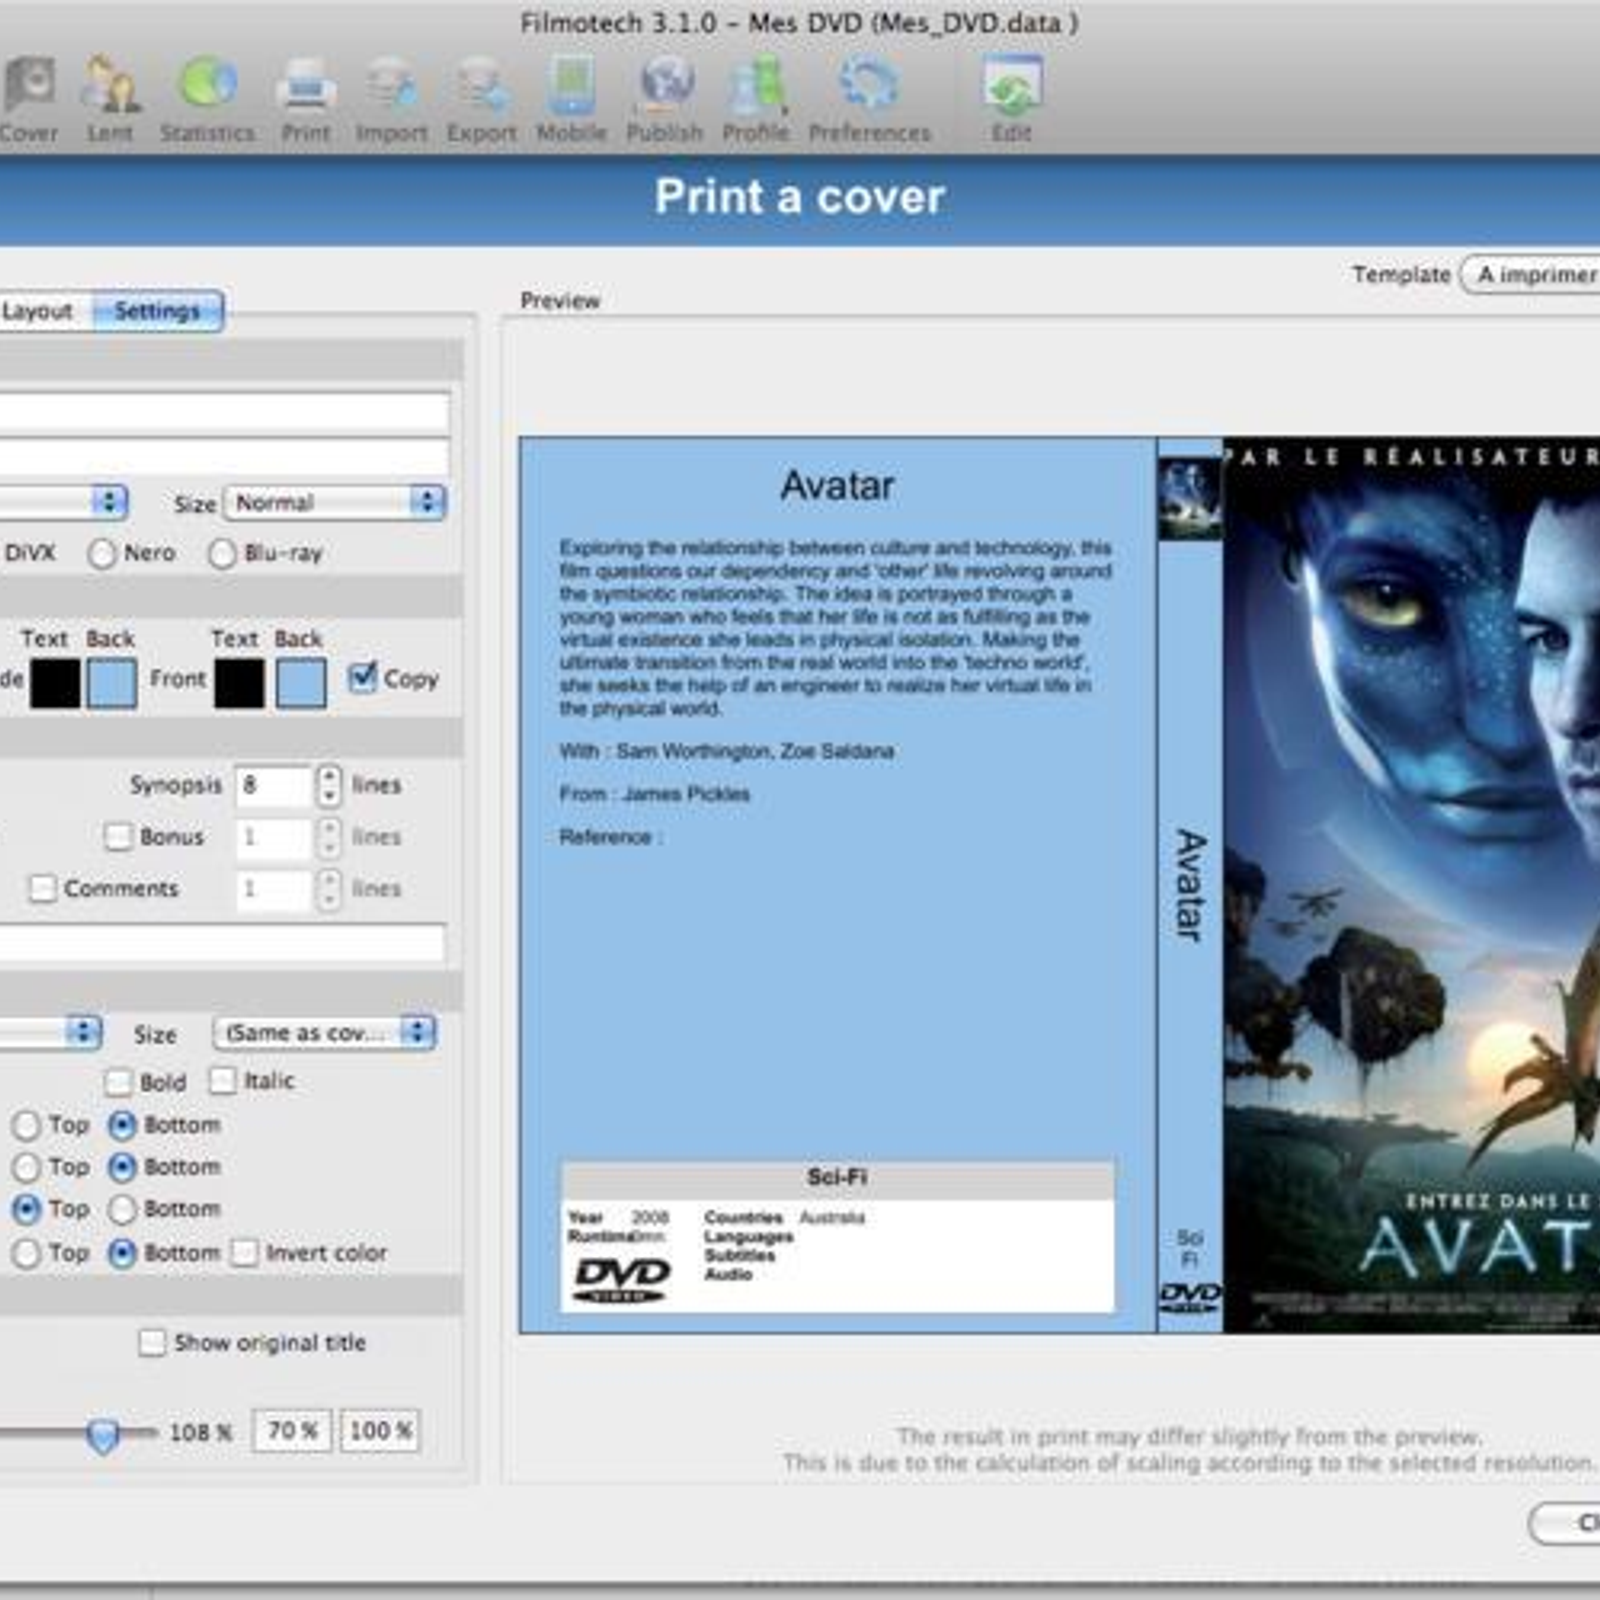
Task: Click the 70 % zoom button
Action: pos(291,1431)
